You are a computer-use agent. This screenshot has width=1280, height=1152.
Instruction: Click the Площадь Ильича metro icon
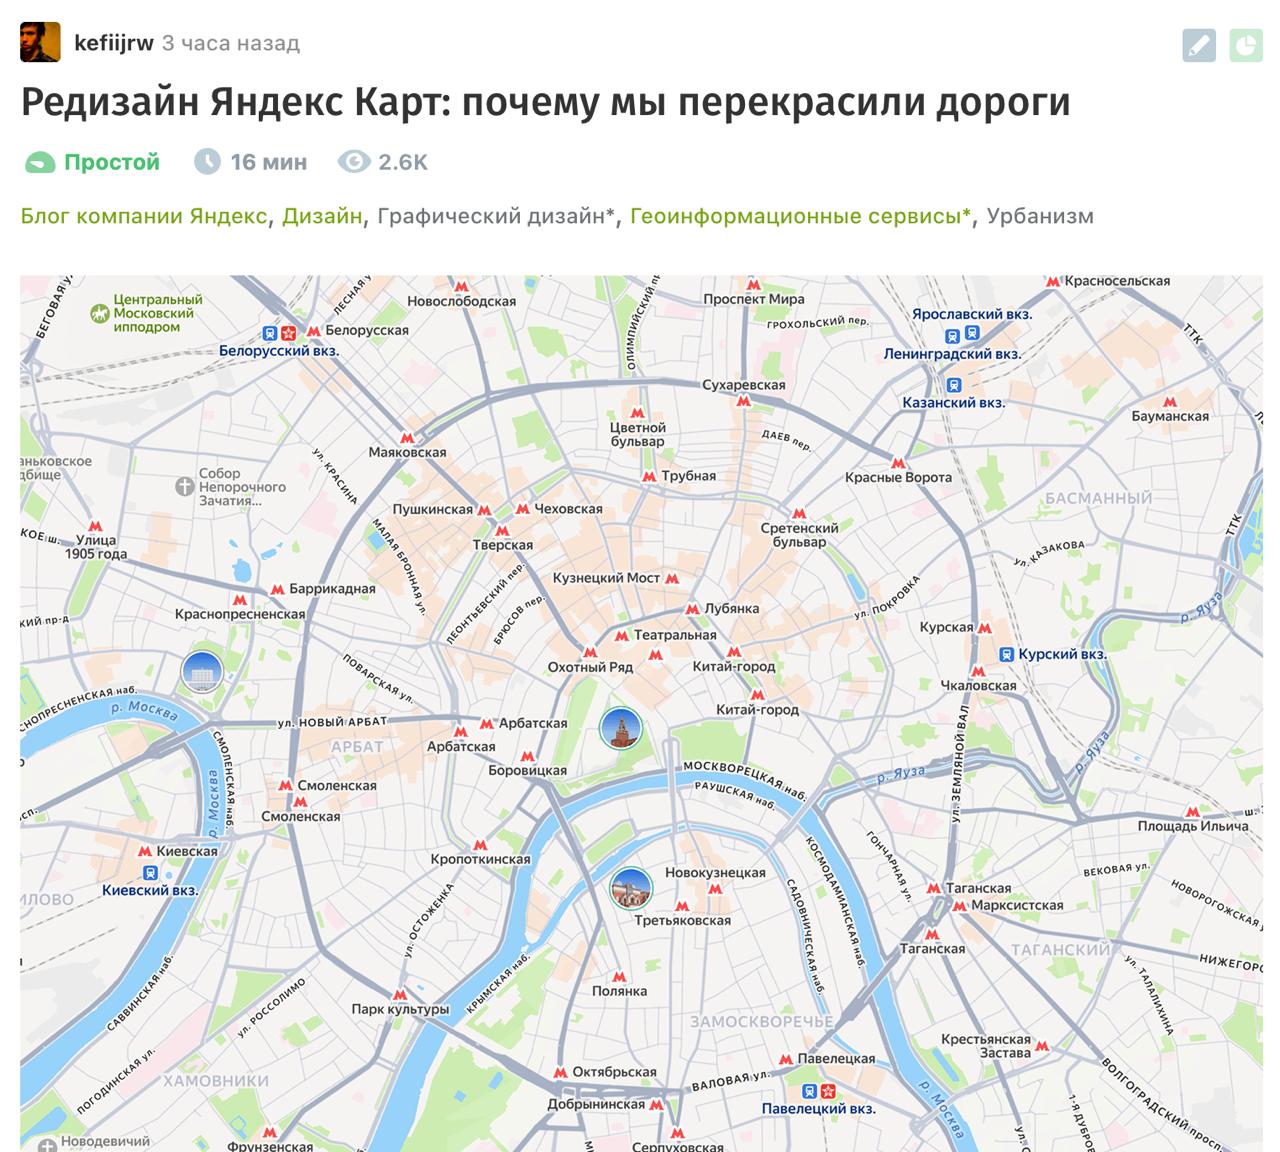click(1192, 811)
